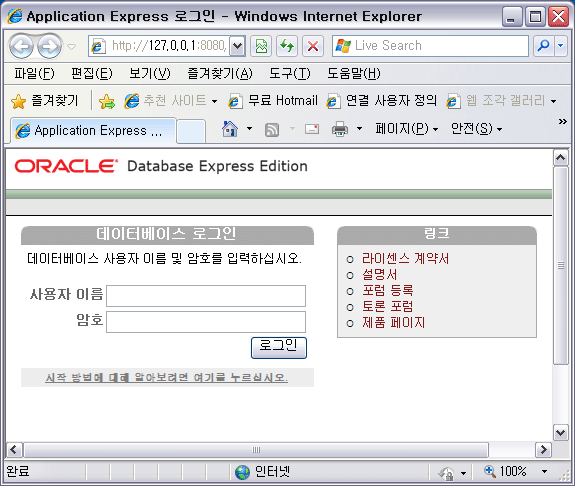Click the 로그인 button
This screenshot has width=575, height=486.
coord(279,347)
